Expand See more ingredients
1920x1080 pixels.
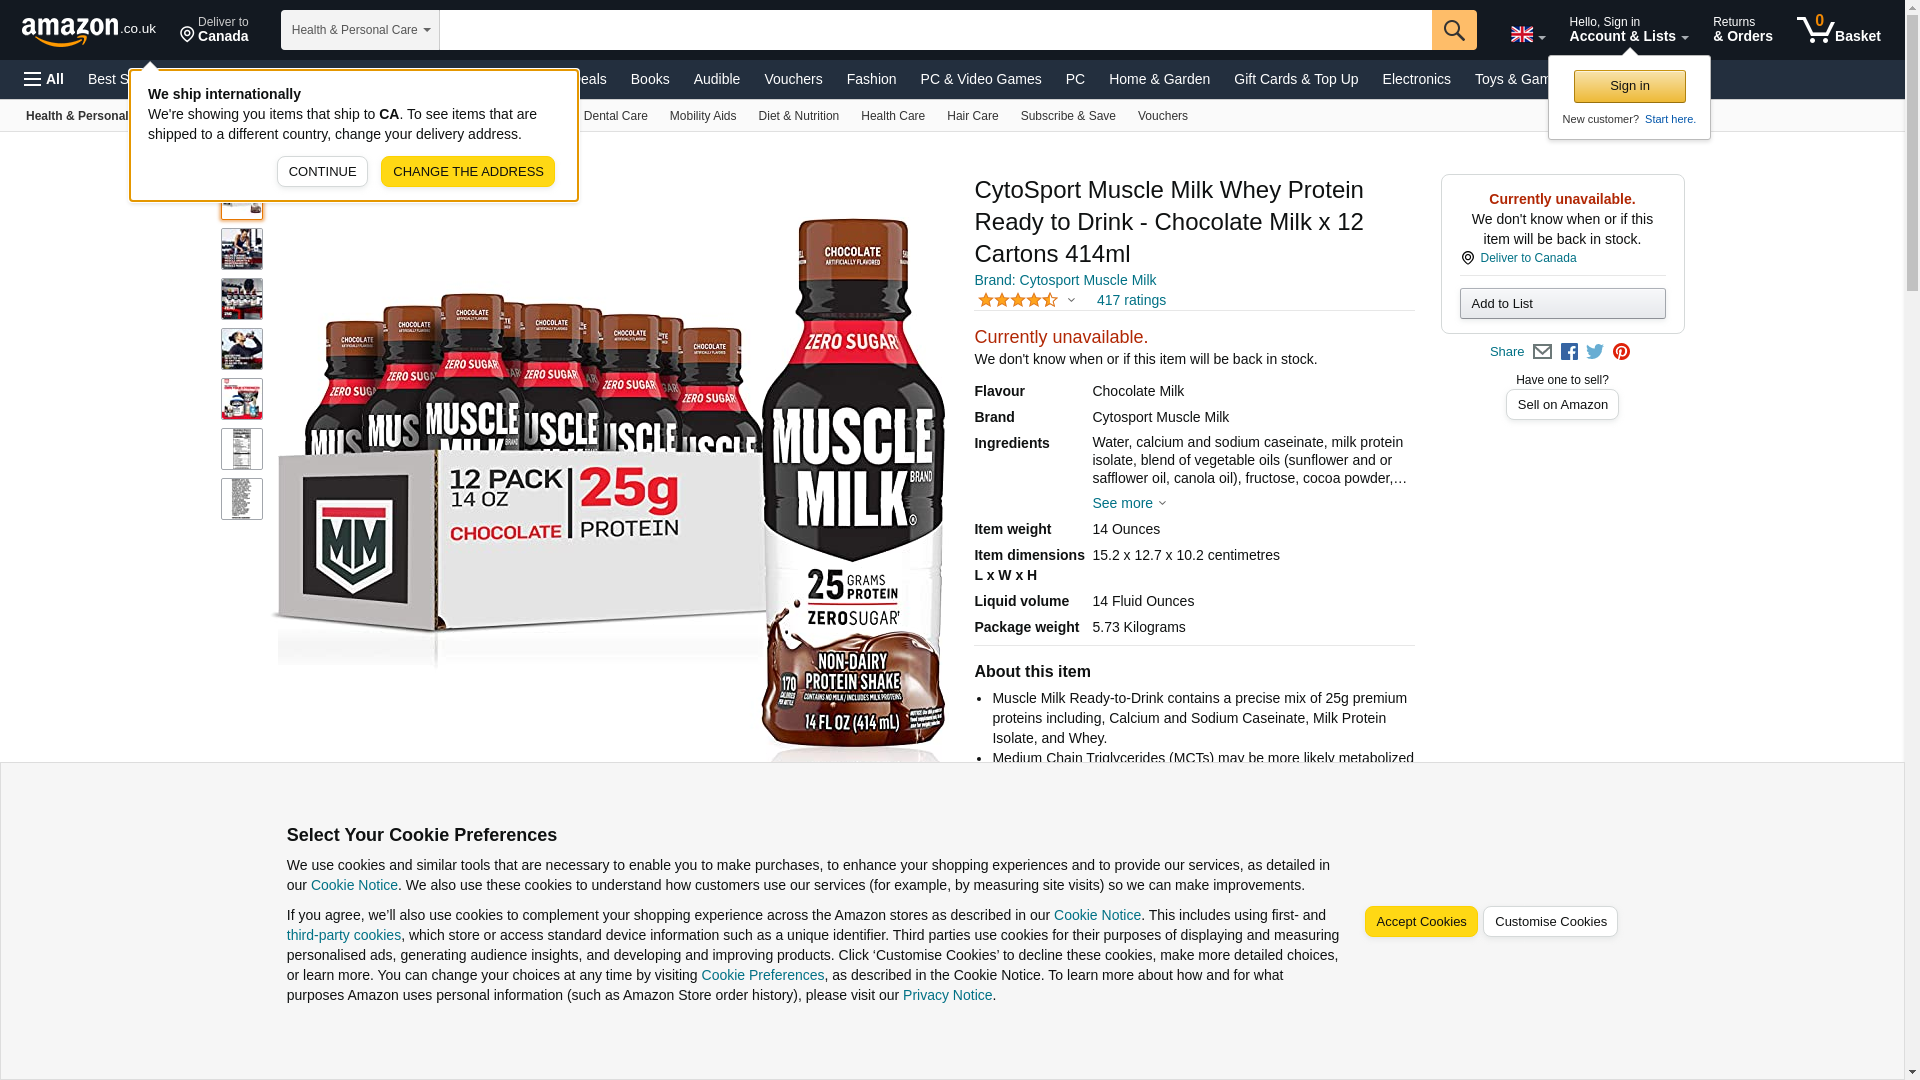coord(1128,503)
